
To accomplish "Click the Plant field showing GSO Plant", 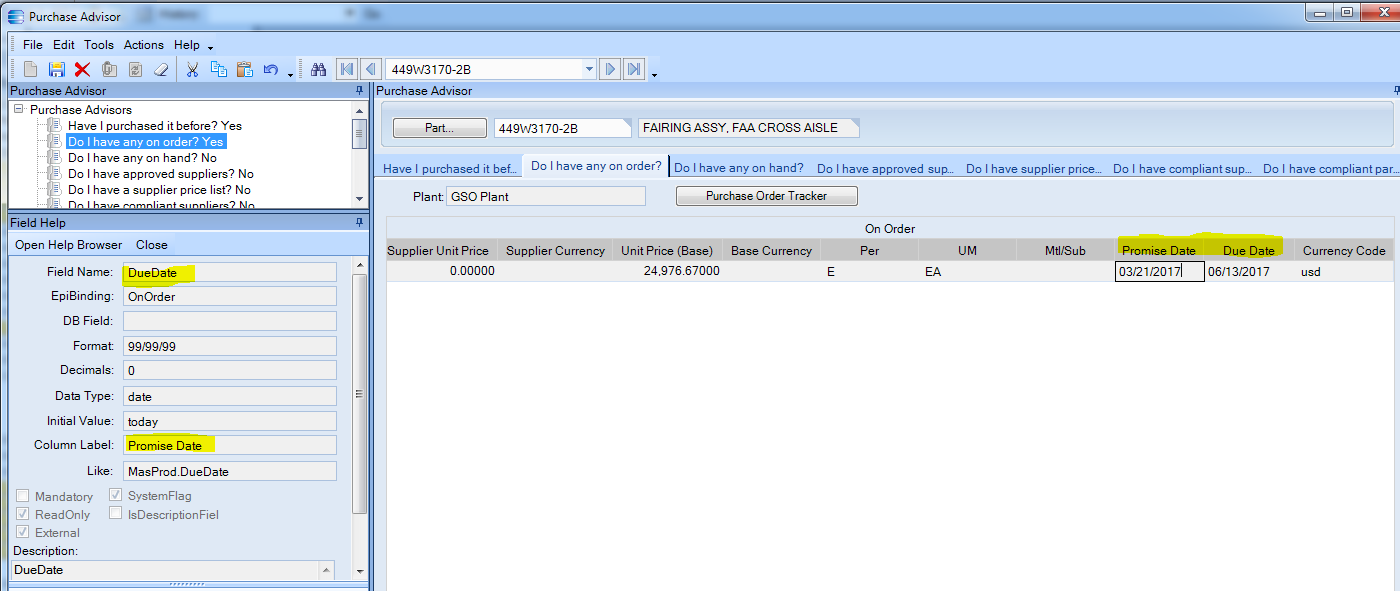I will click(546, 196).
